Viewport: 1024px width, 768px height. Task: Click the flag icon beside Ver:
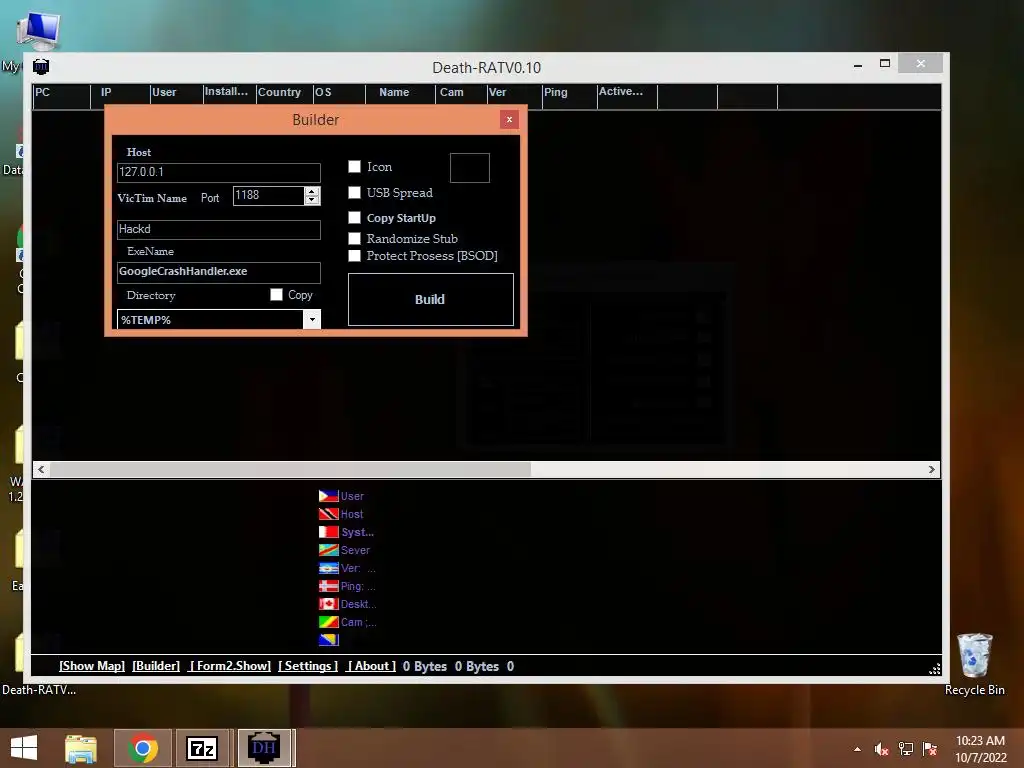pyautogui.click(x=328, y=568)
